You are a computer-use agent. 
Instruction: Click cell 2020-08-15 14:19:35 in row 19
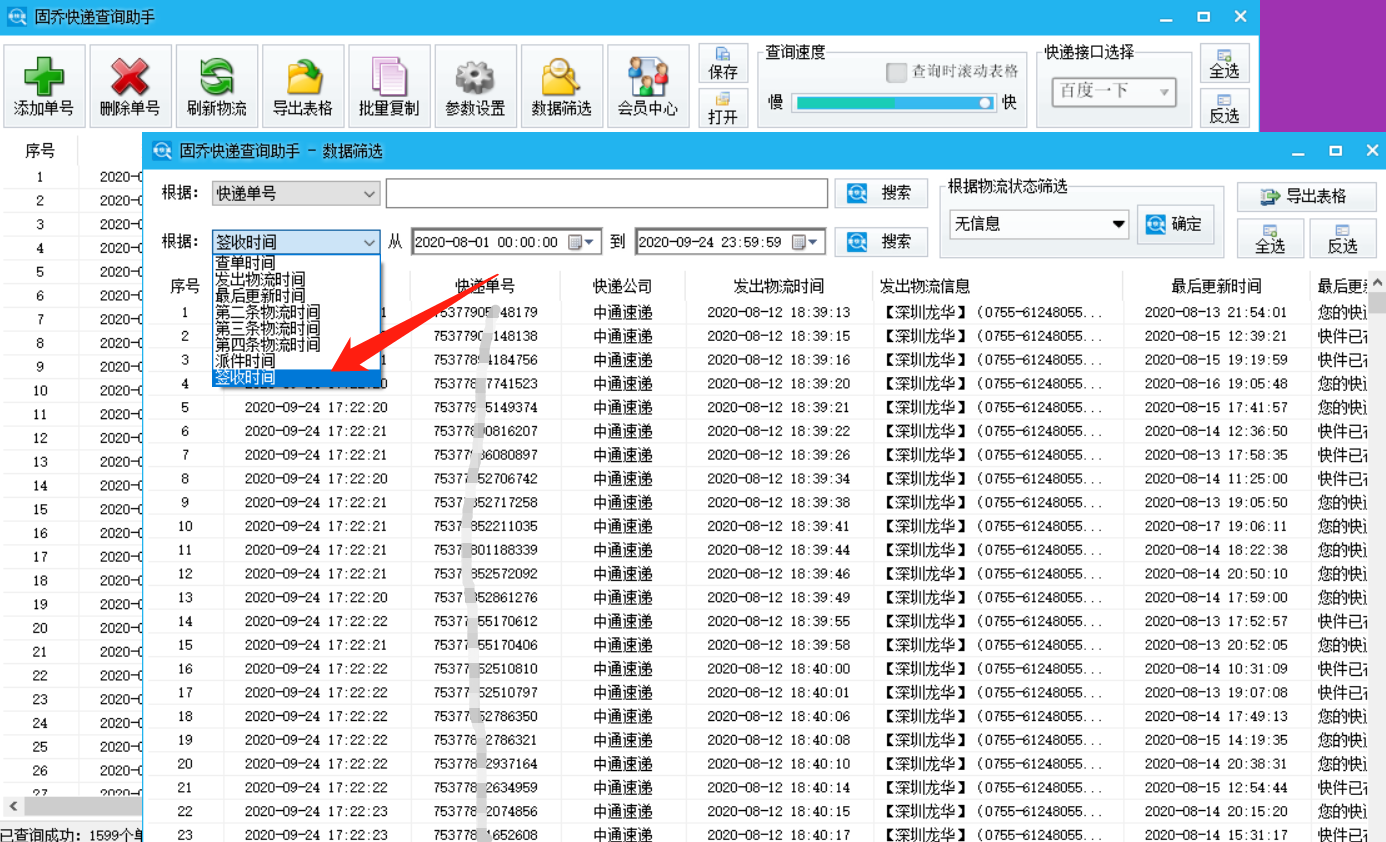tap(1216, 740)
